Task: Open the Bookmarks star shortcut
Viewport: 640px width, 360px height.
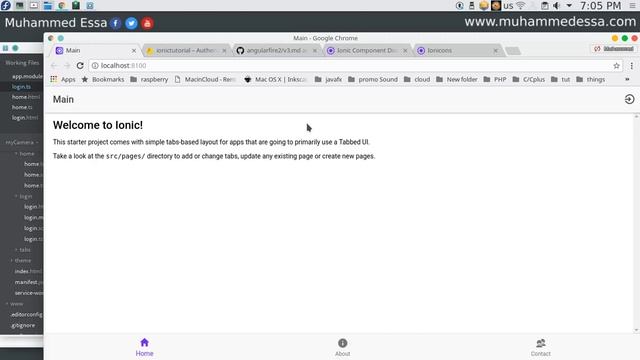Action: click(x=102, y=79)
